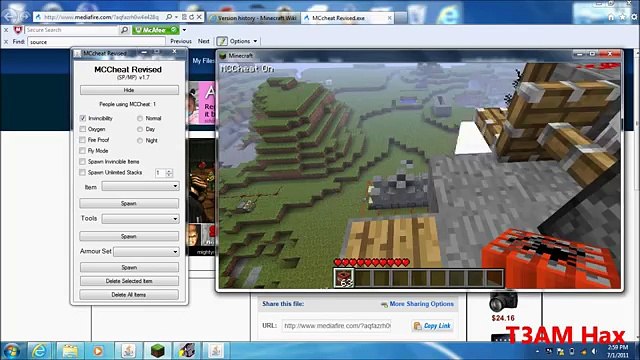640x360 pixels.
Task: Click the Hide button in MCCheat
Action: (x=129, y=90)
